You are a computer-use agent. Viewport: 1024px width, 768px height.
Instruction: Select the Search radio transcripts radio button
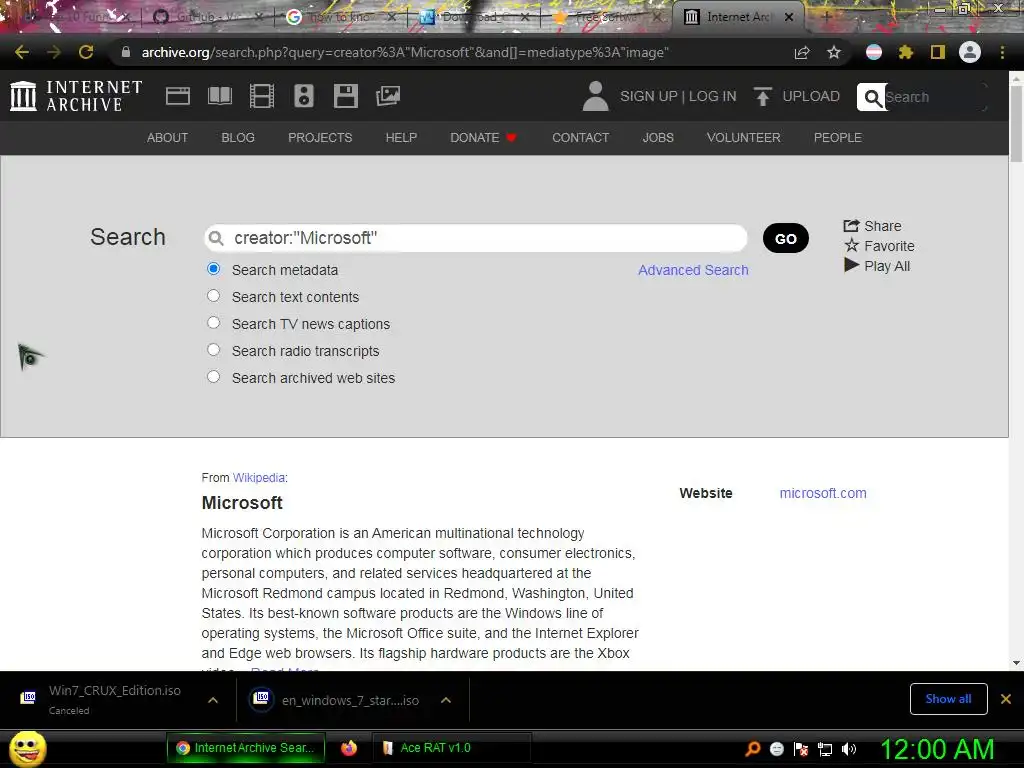coord(214,349)
